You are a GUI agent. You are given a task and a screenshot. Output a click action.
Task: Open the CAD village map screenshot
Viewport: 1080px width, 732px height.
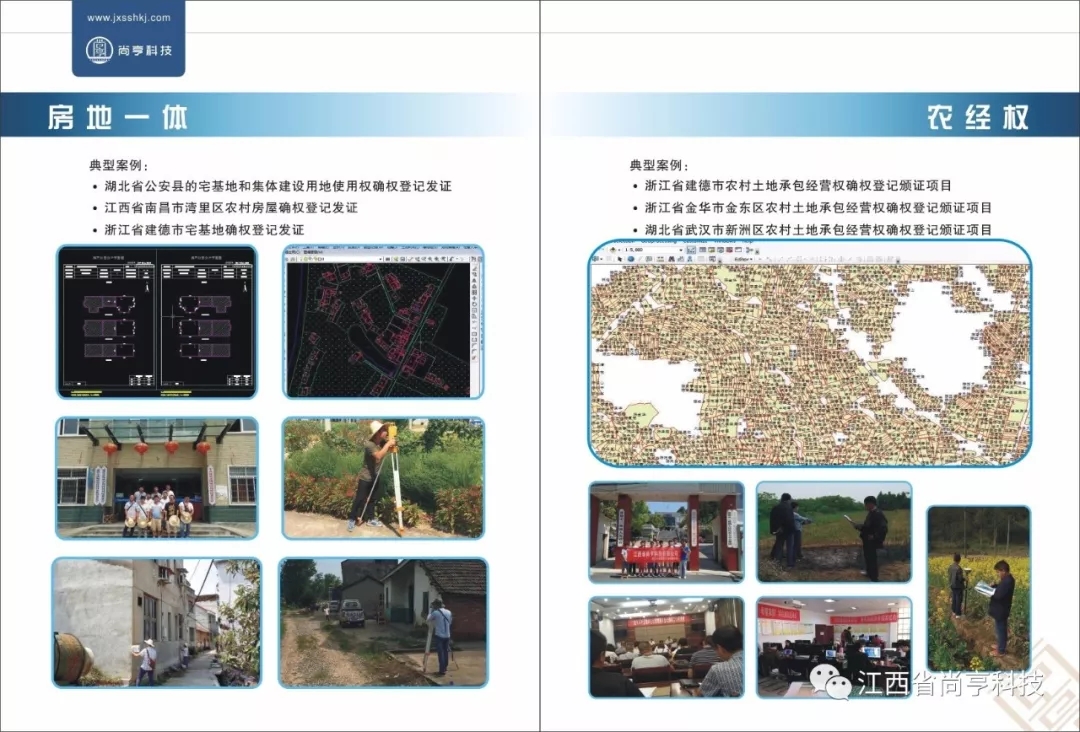[x=383, y=322]
